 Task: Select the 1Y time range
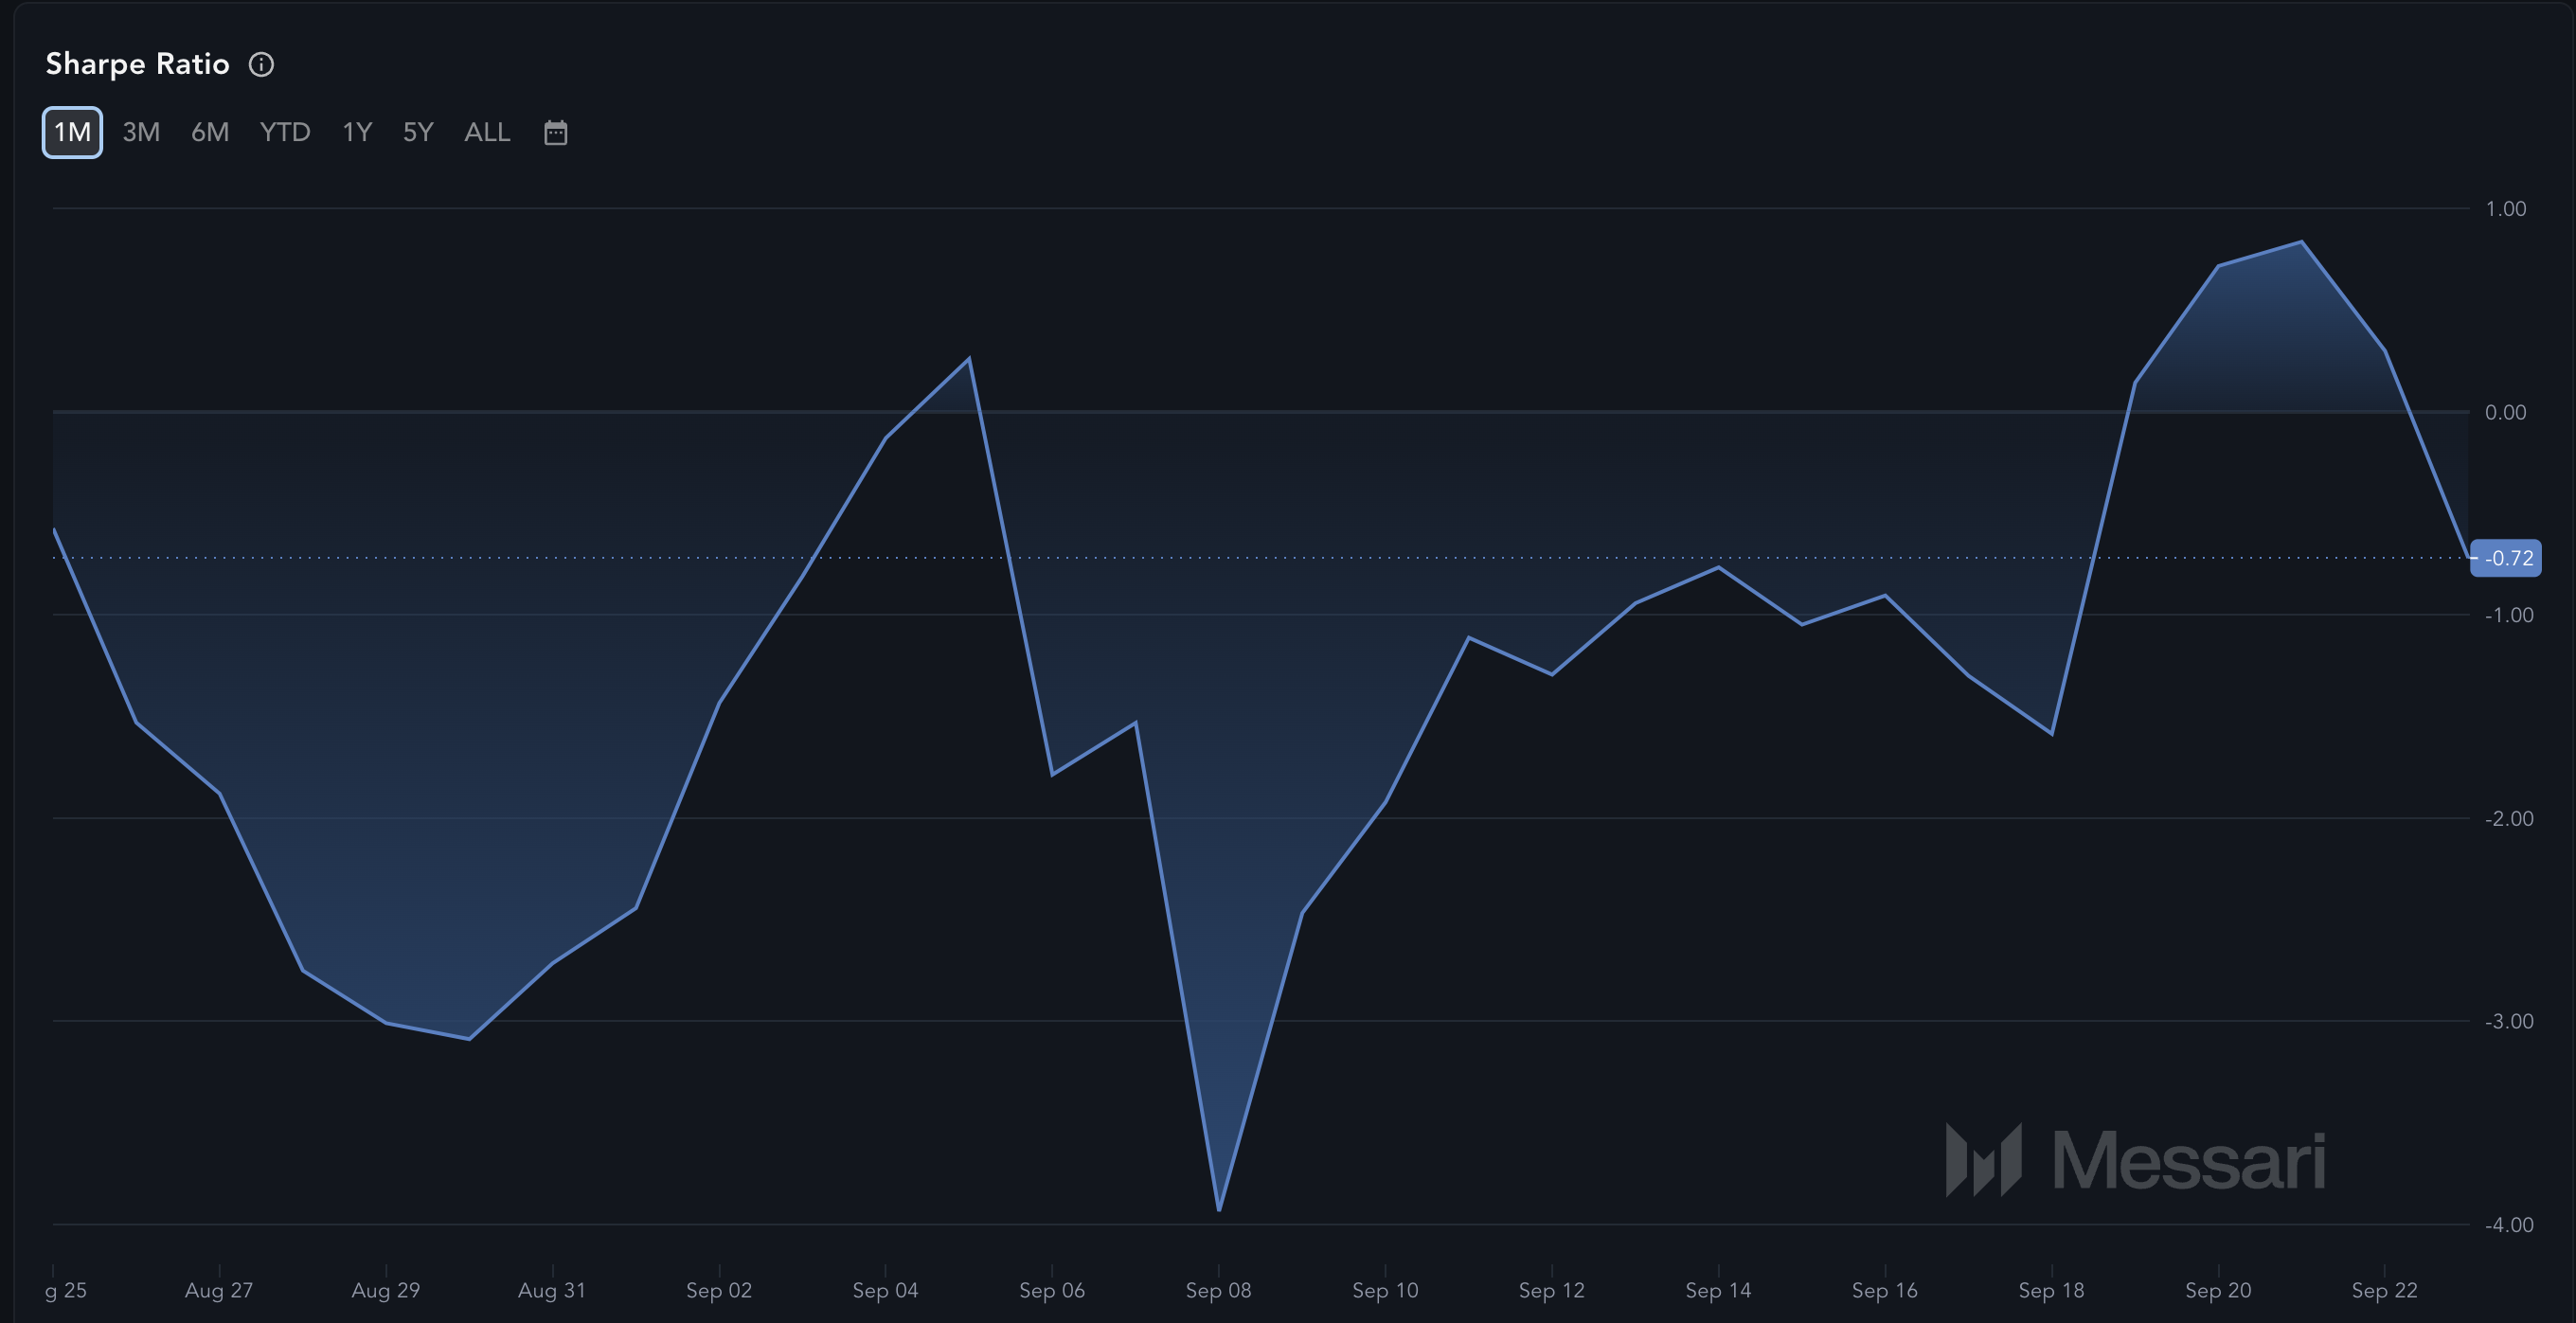pyautogui.click(x=357, y=132)
